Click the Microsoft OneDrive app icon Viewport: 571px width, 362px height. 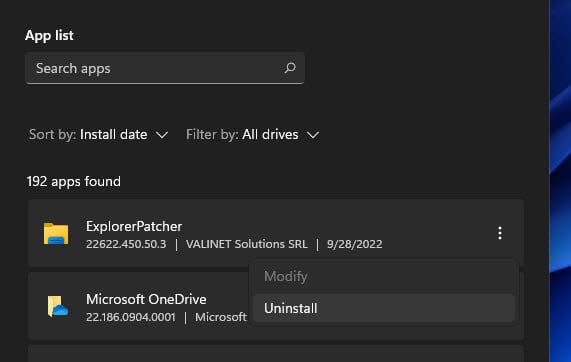coord(58,306)
